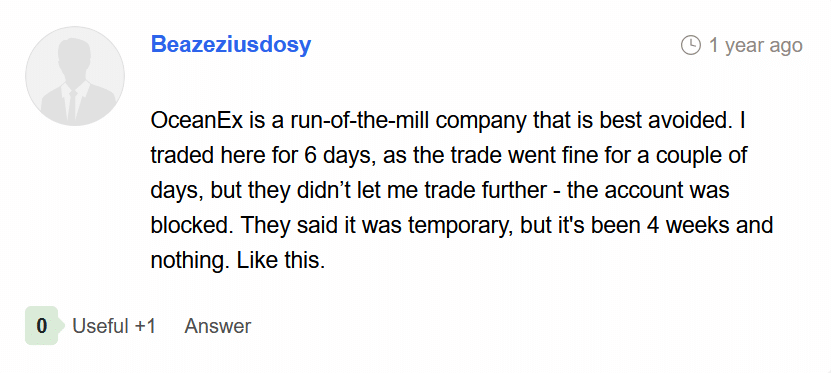Screen dimensions: 831x373
Task: Mark the review as Useful +1
Action: tap(114, 326)
